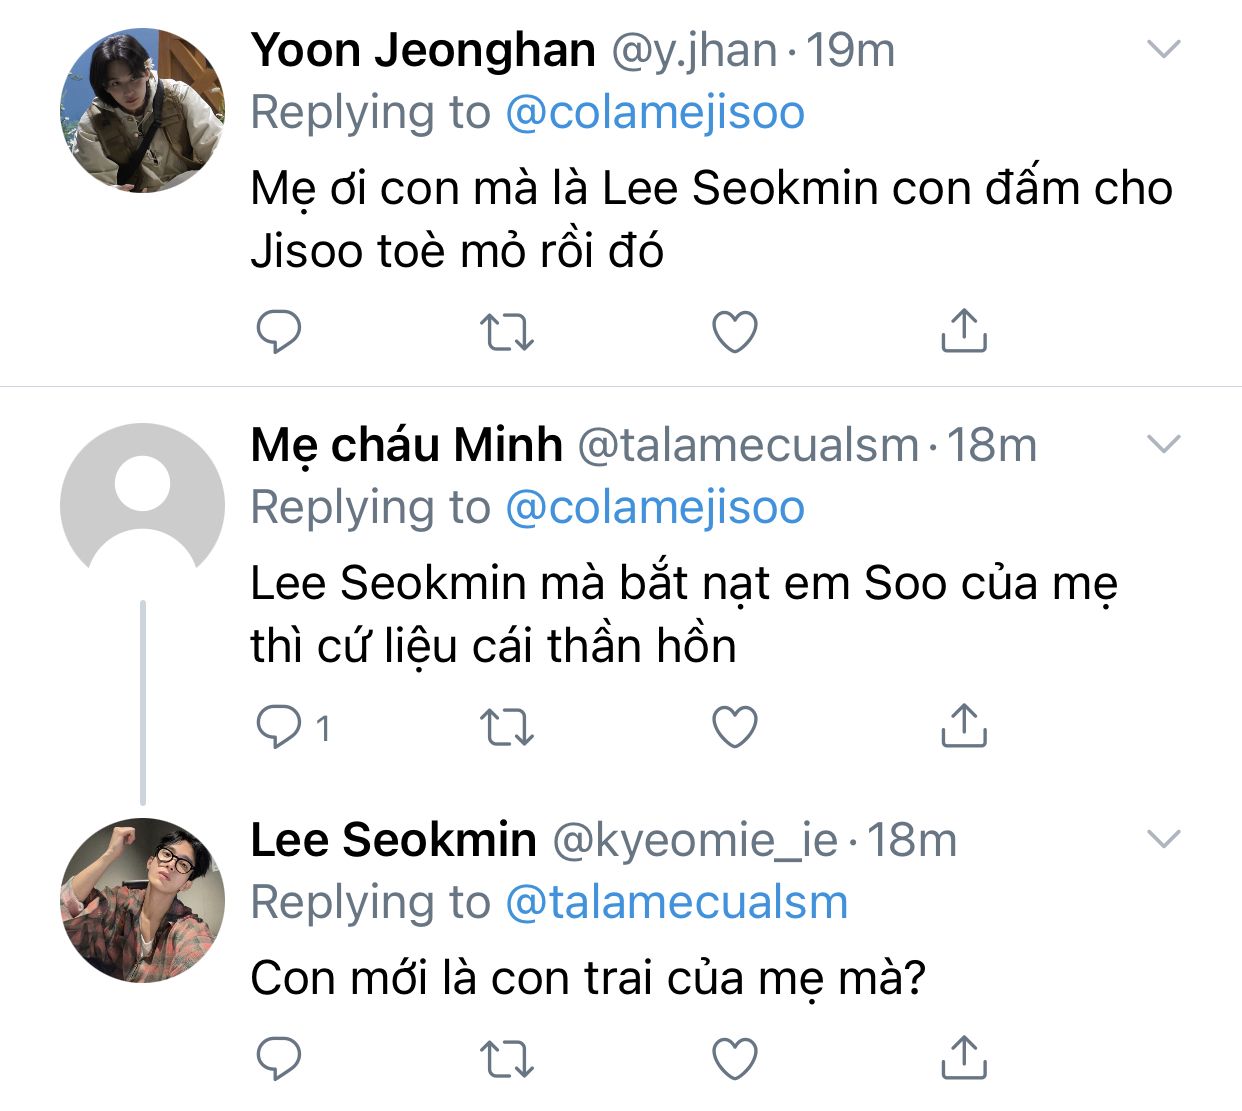Reply to Yoon Jeonghan's tweet
Viewport: 1242px width, 1111px height.
(279, 332)
